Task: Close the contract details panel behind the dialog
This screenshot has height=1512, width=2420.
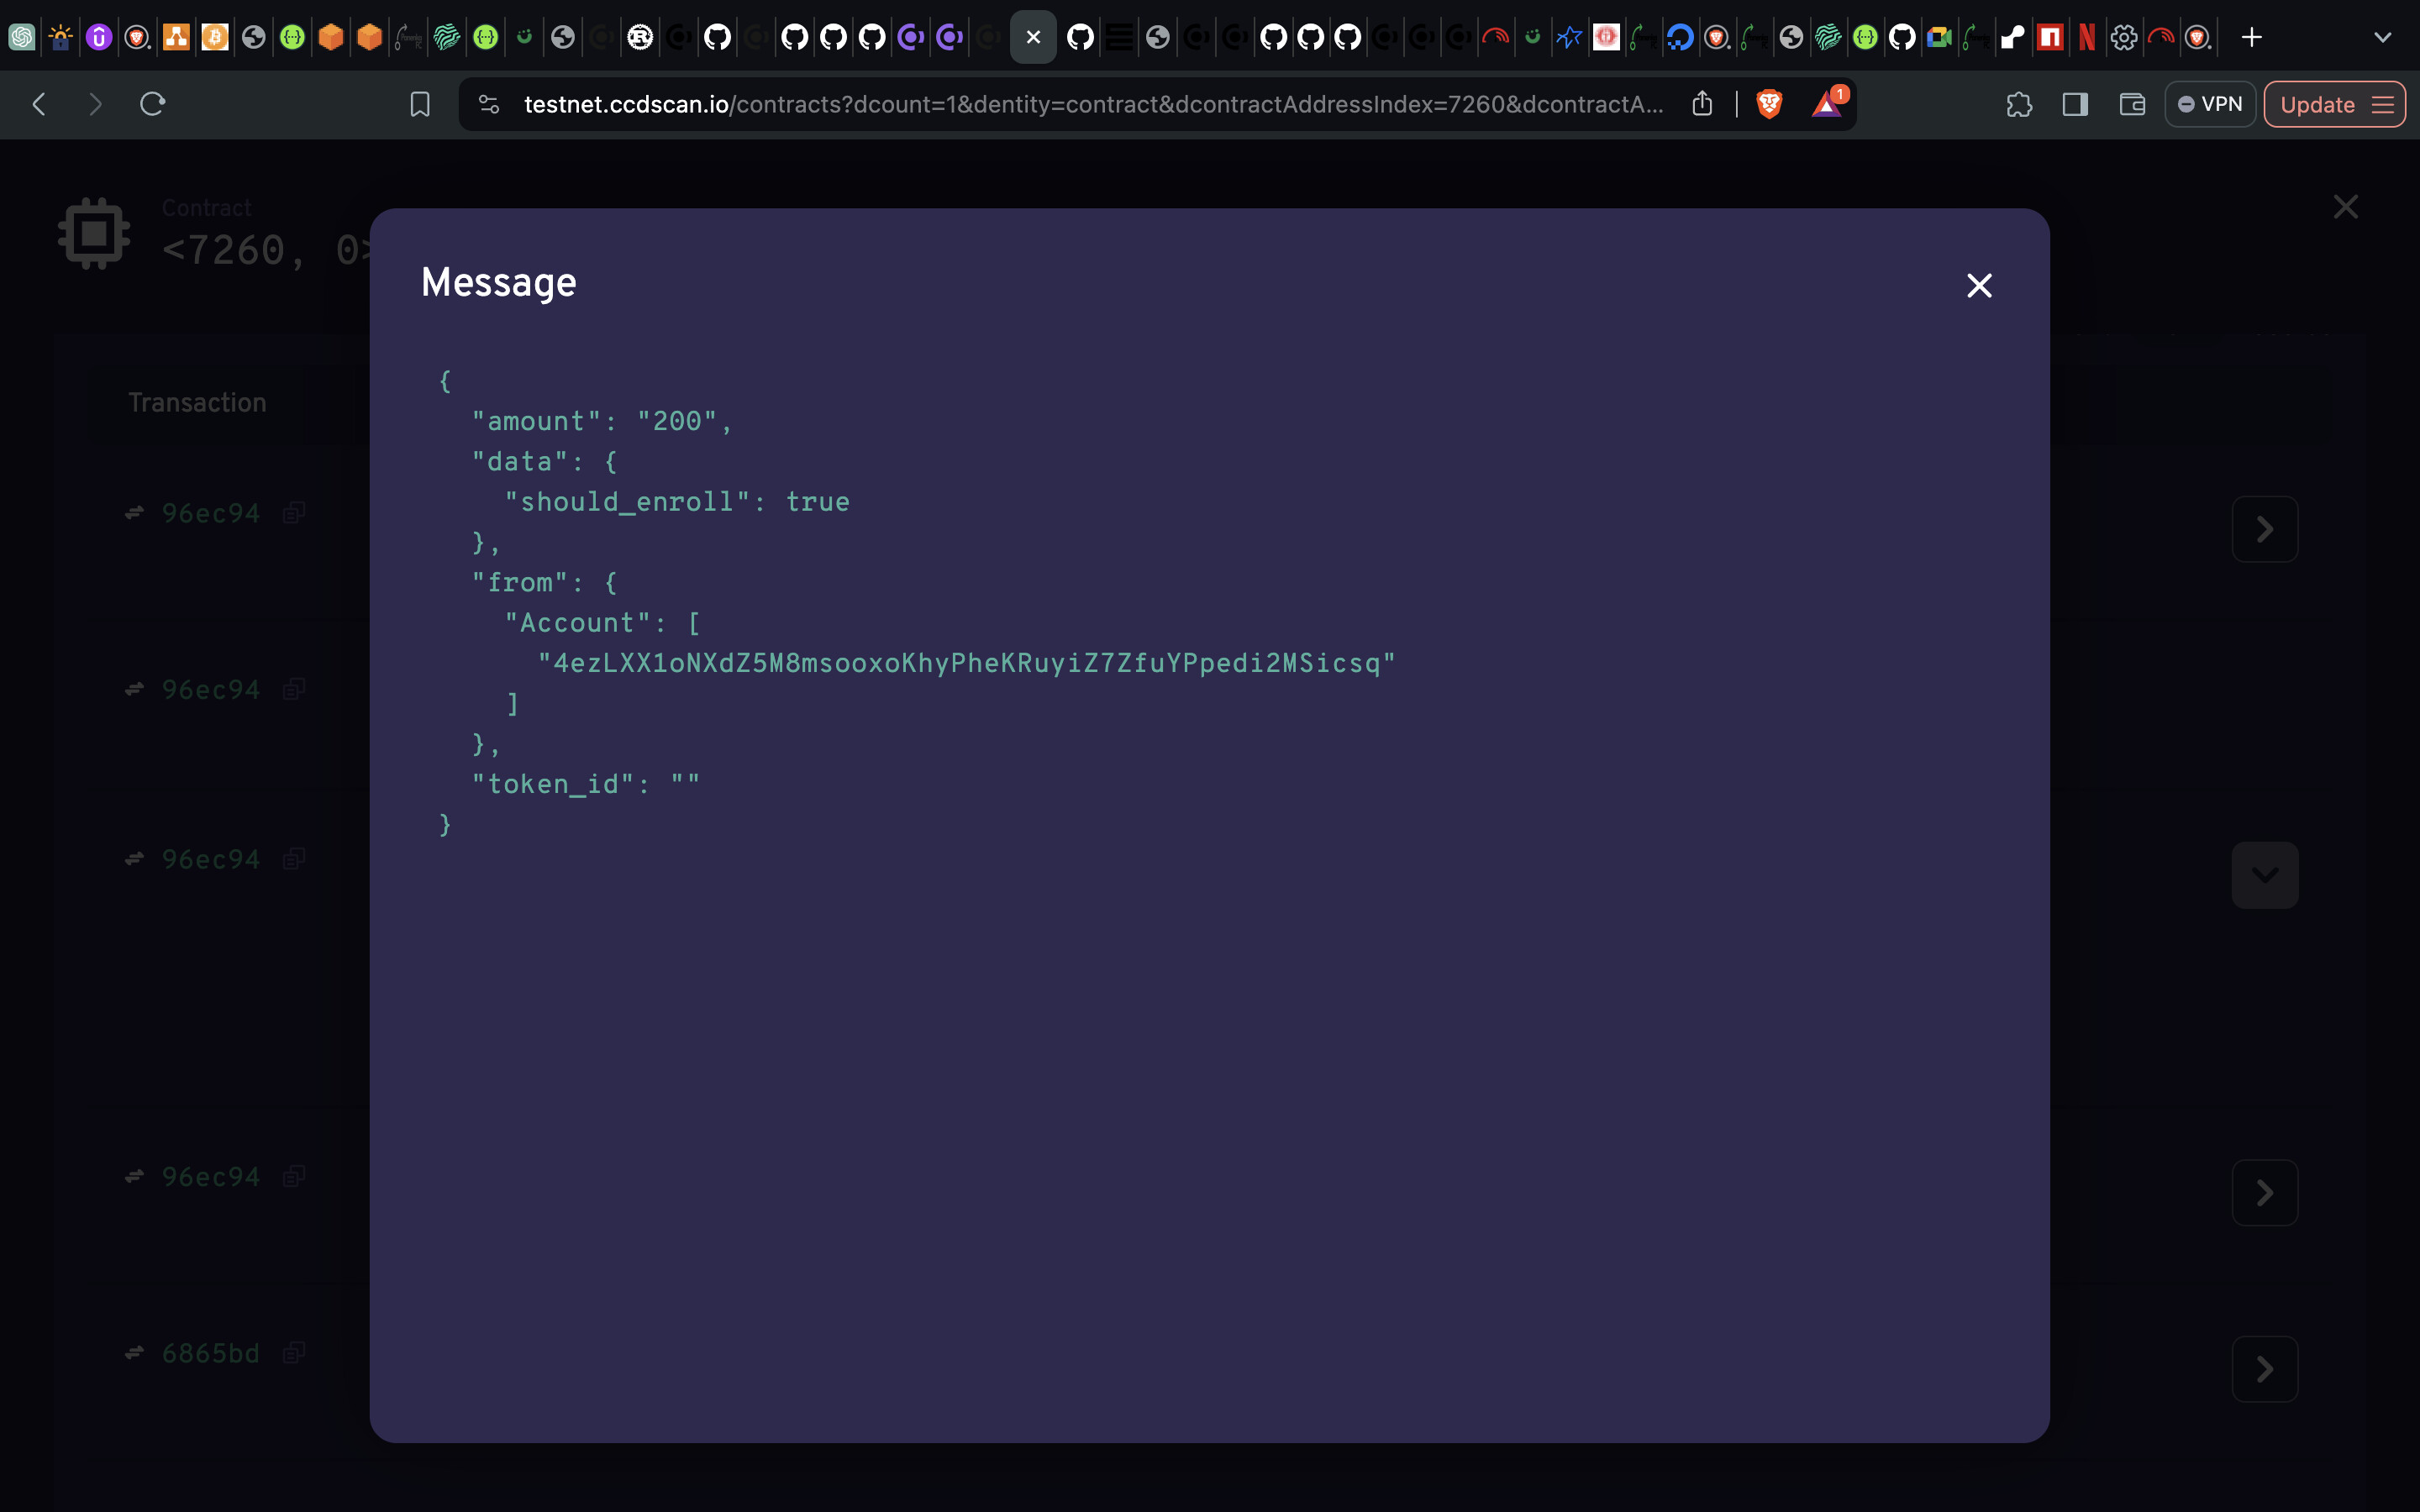Action: click(2345, 207)
